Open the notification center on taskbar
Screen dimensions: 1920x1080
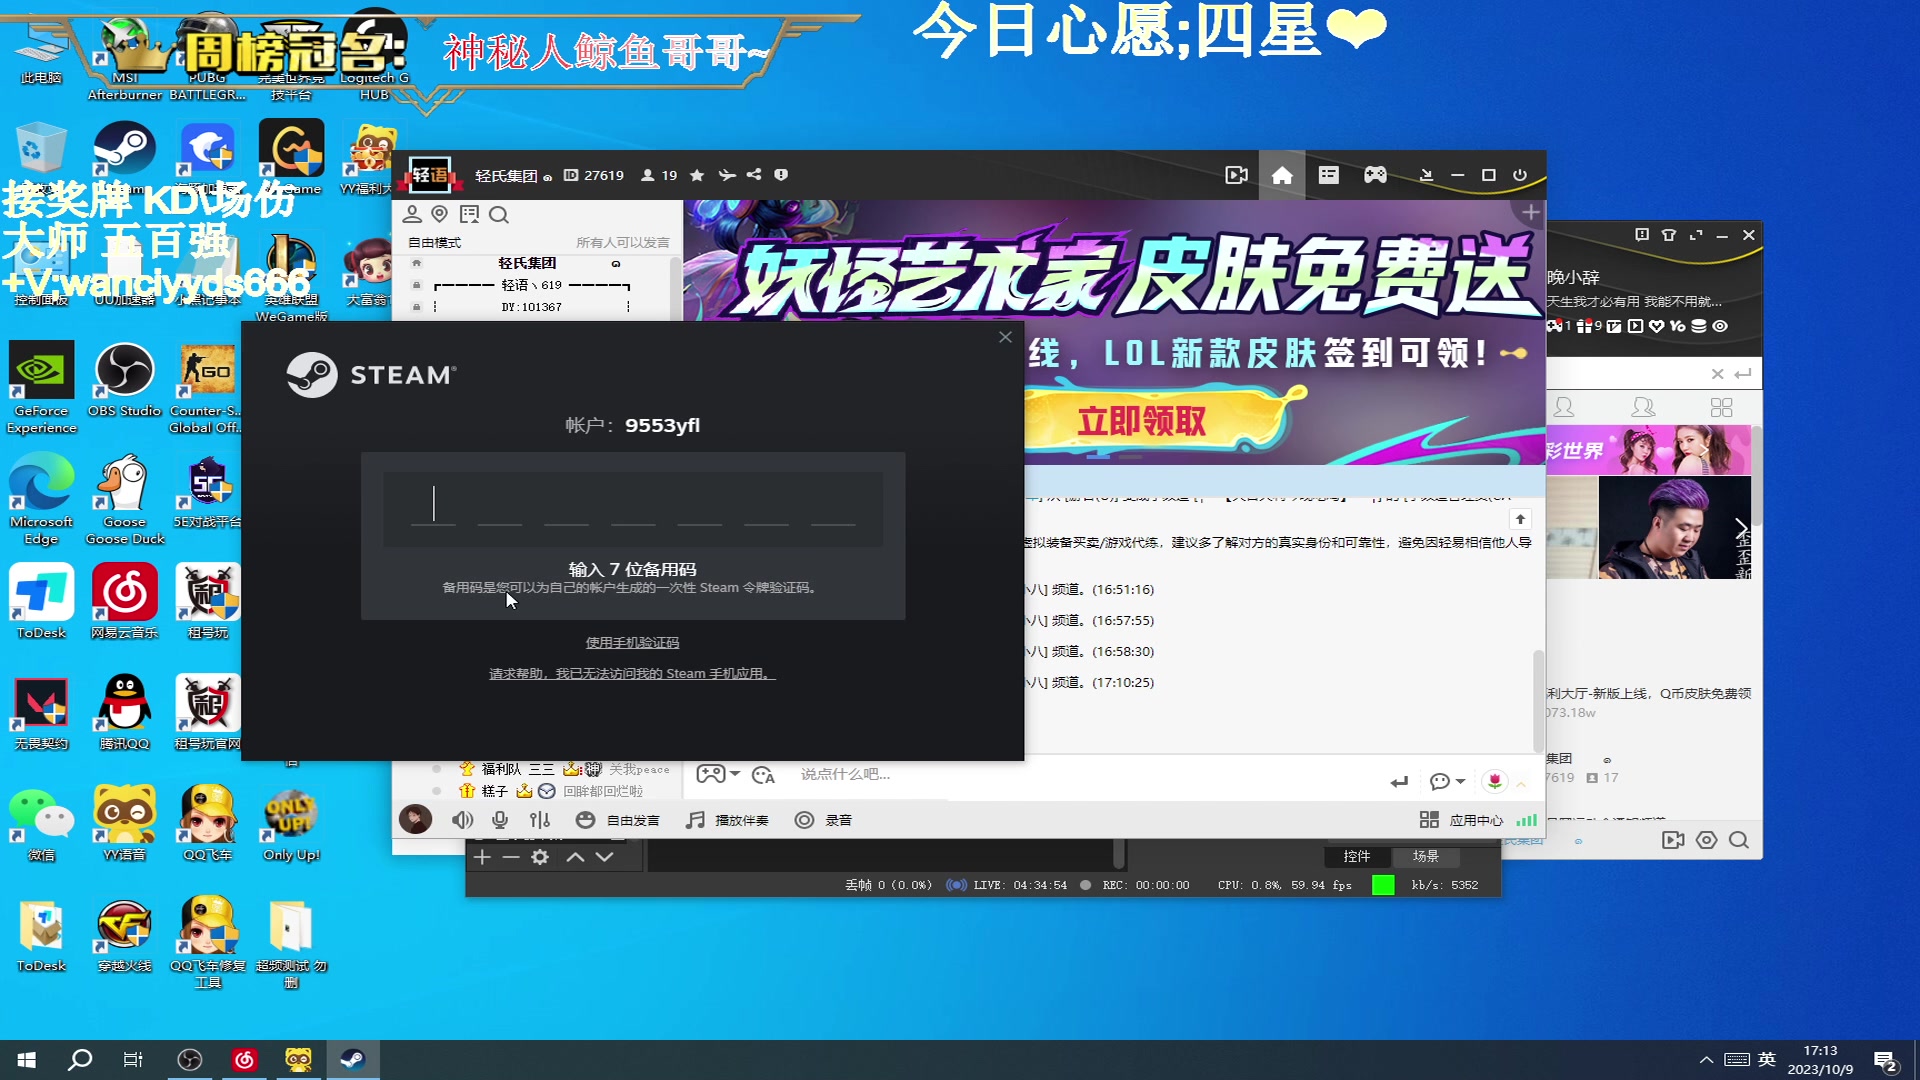1886,1061
